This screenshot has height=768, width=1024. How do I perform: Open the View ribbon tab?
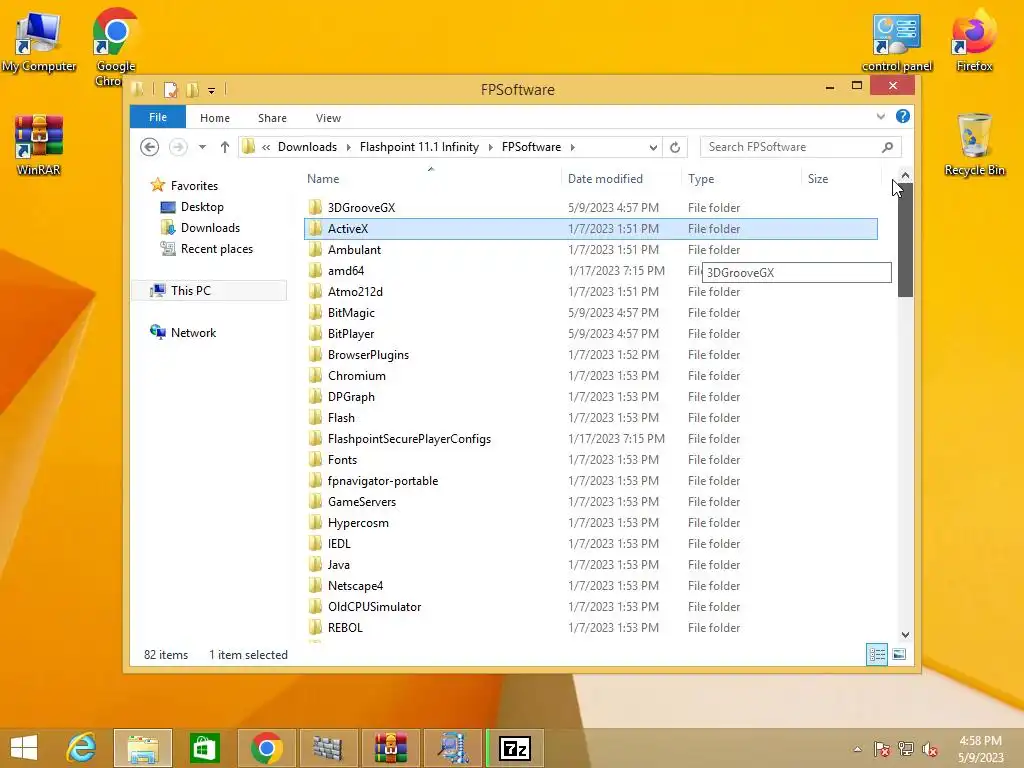(328, 118)
